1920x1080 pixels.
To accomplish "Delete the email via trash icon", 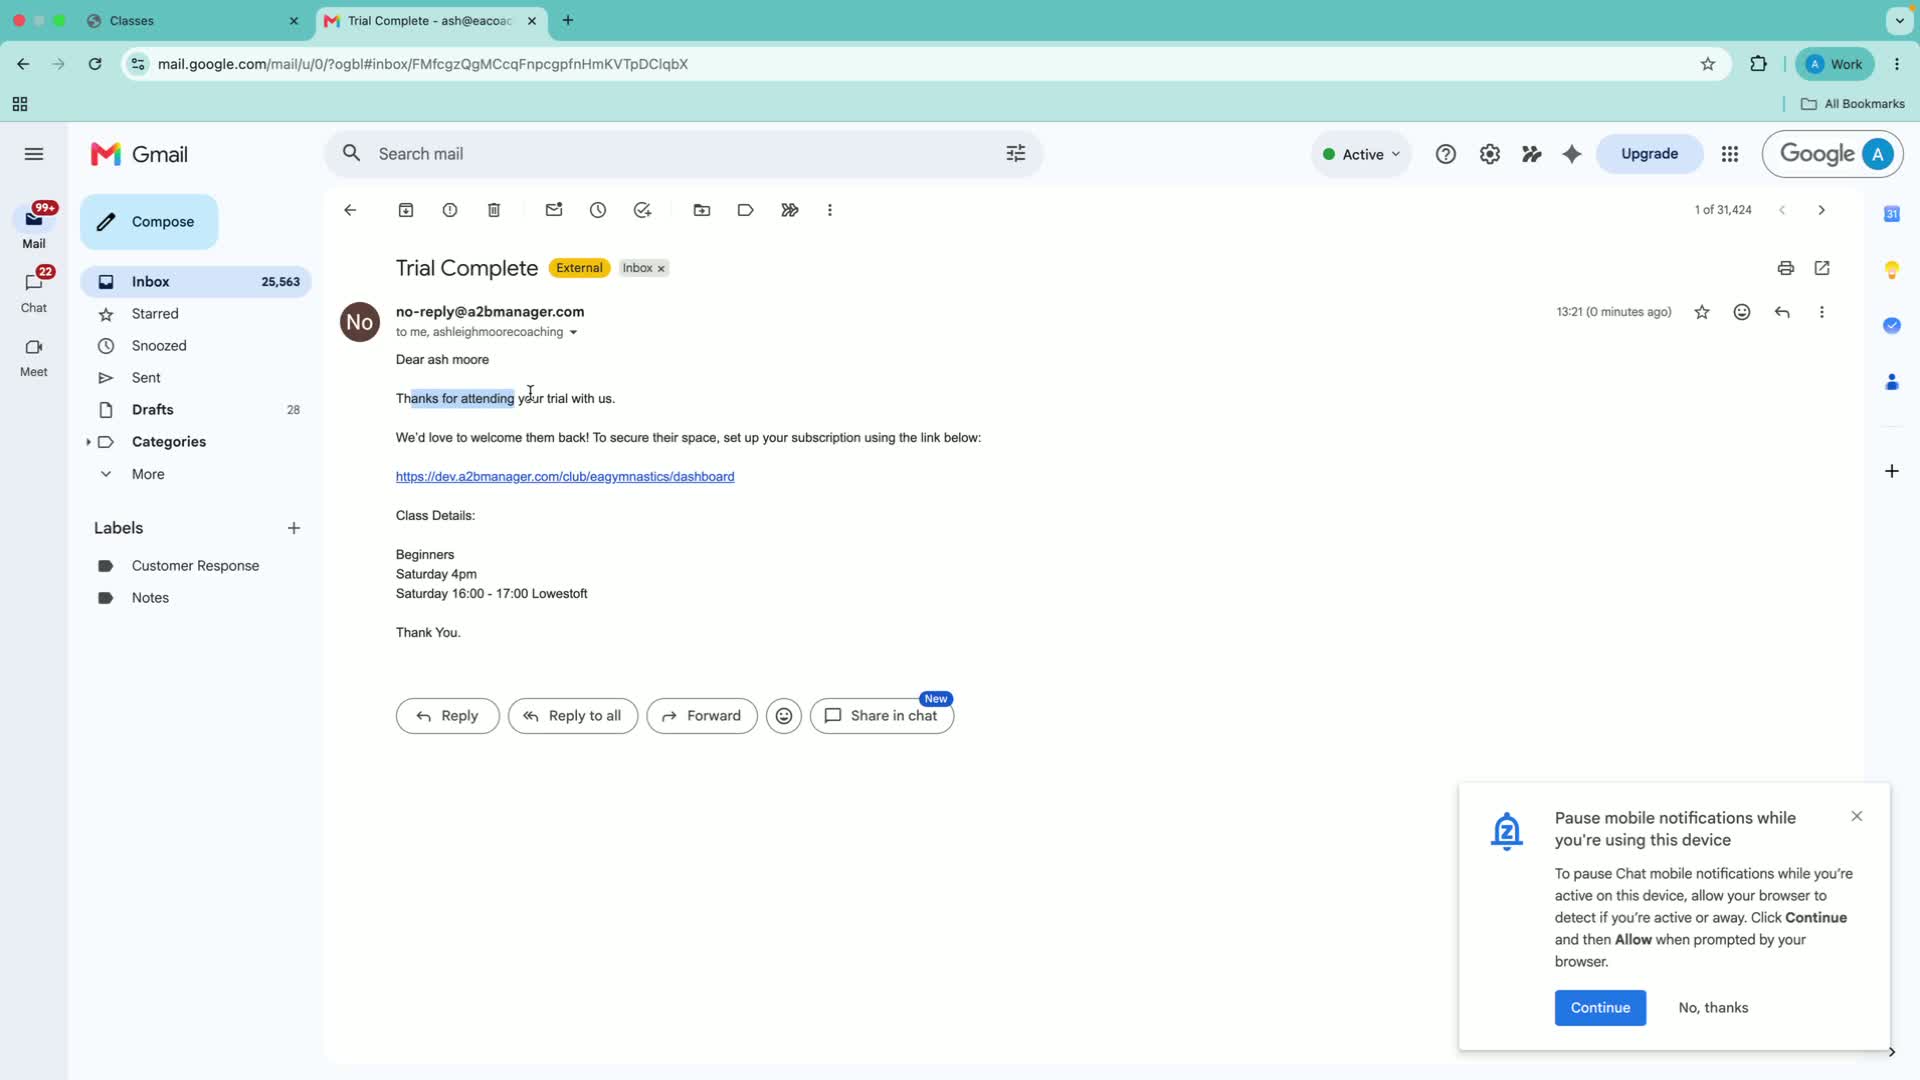I will click(x=494, y=210).
